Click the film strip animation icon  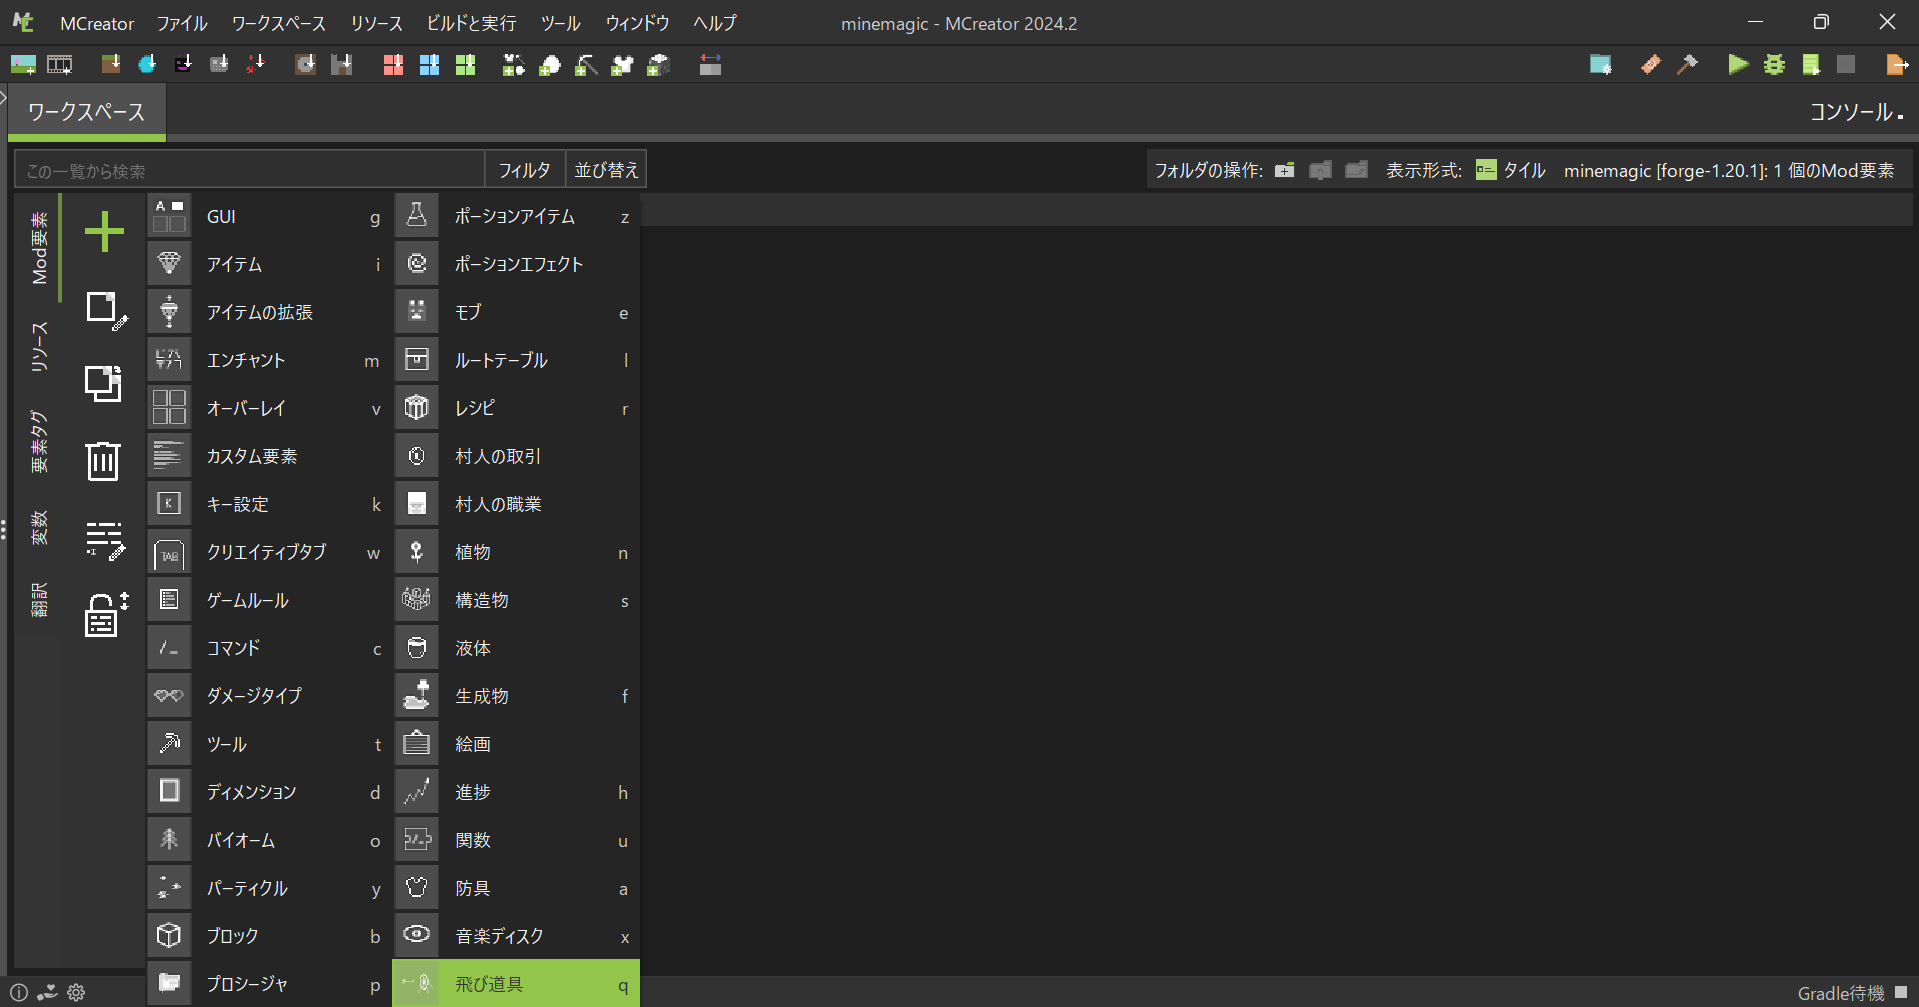coord(60,65)
